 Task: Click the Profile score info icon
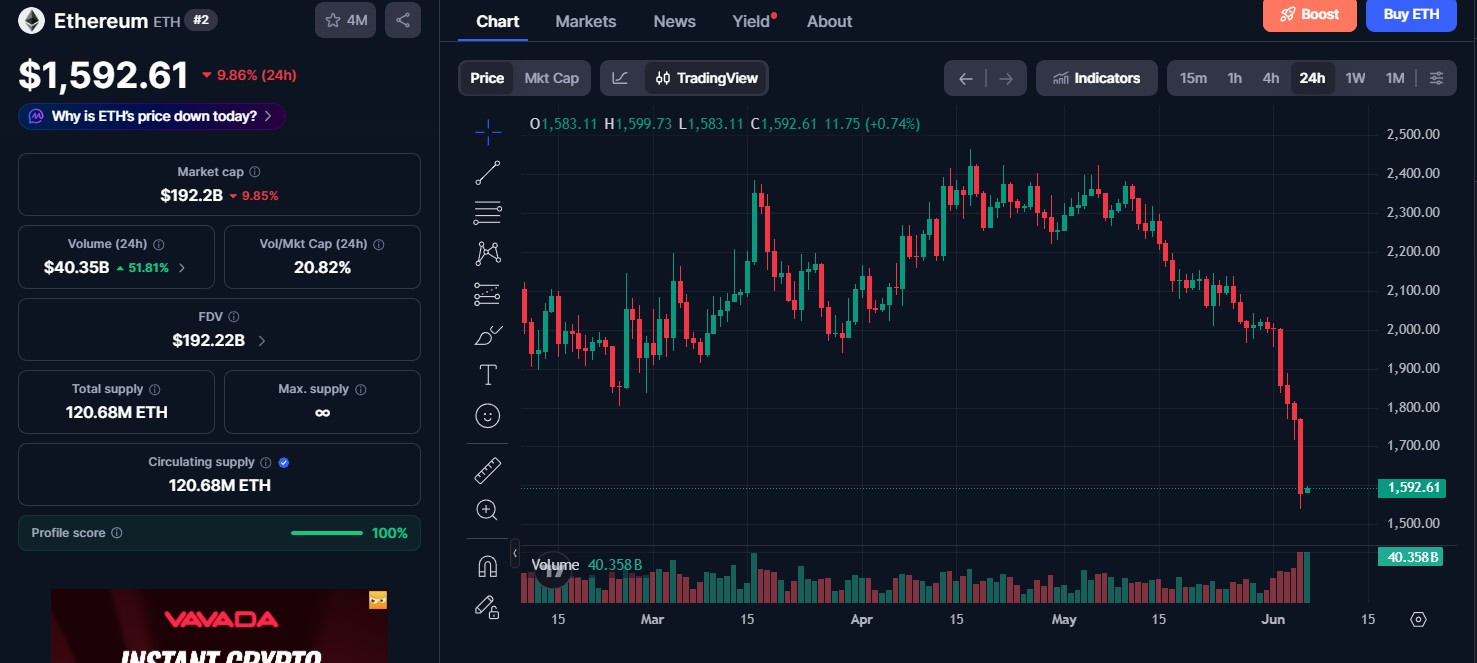click(x=117, y=533)
